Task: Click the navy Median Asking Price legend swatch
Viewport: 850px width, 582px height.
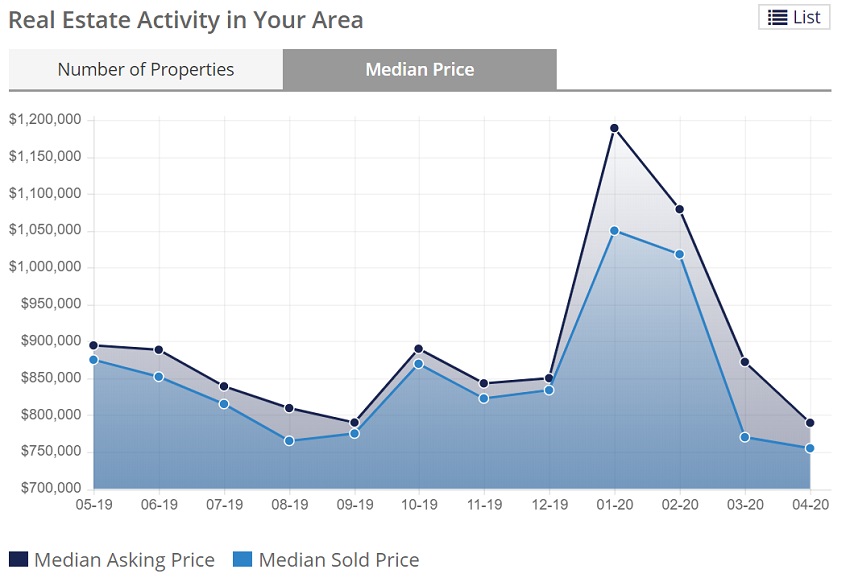Action: (x=19, y=560)
